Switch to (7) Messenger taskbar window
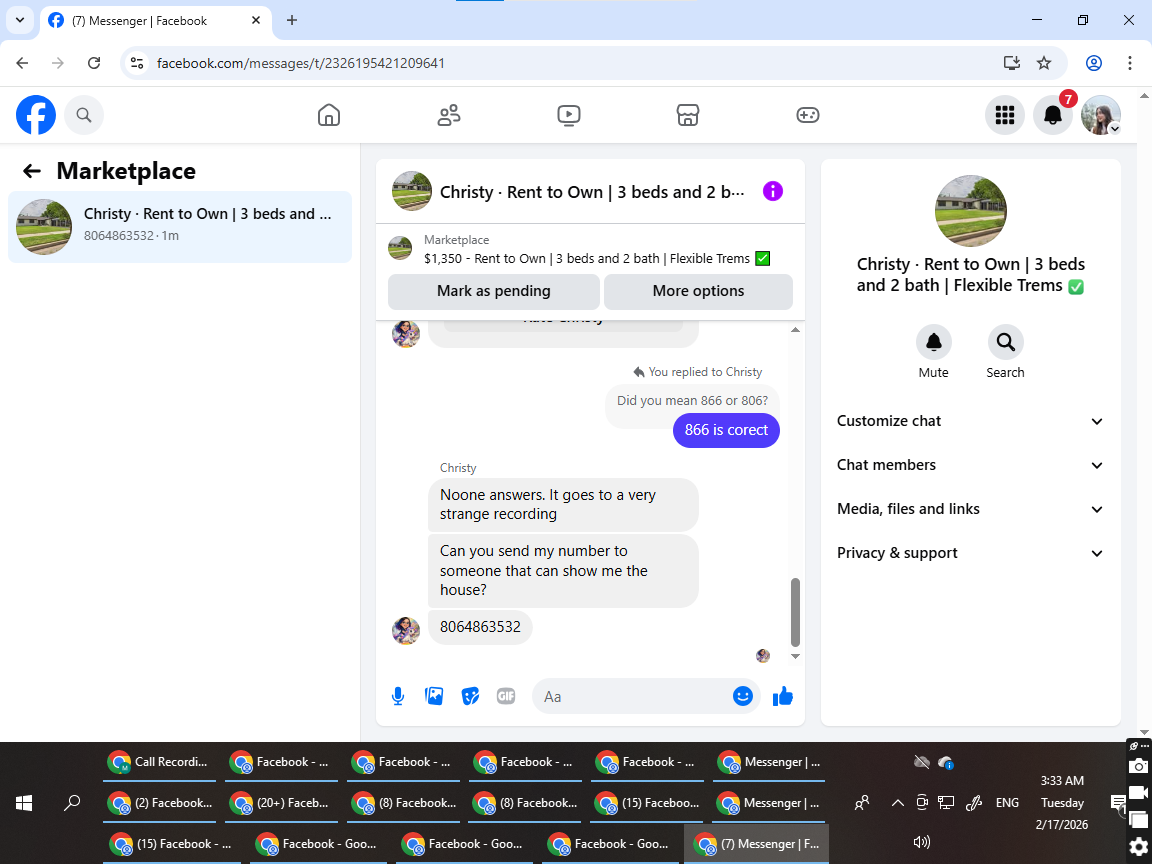This screenshot has width=1152, height=864. (x=758, y=844)
